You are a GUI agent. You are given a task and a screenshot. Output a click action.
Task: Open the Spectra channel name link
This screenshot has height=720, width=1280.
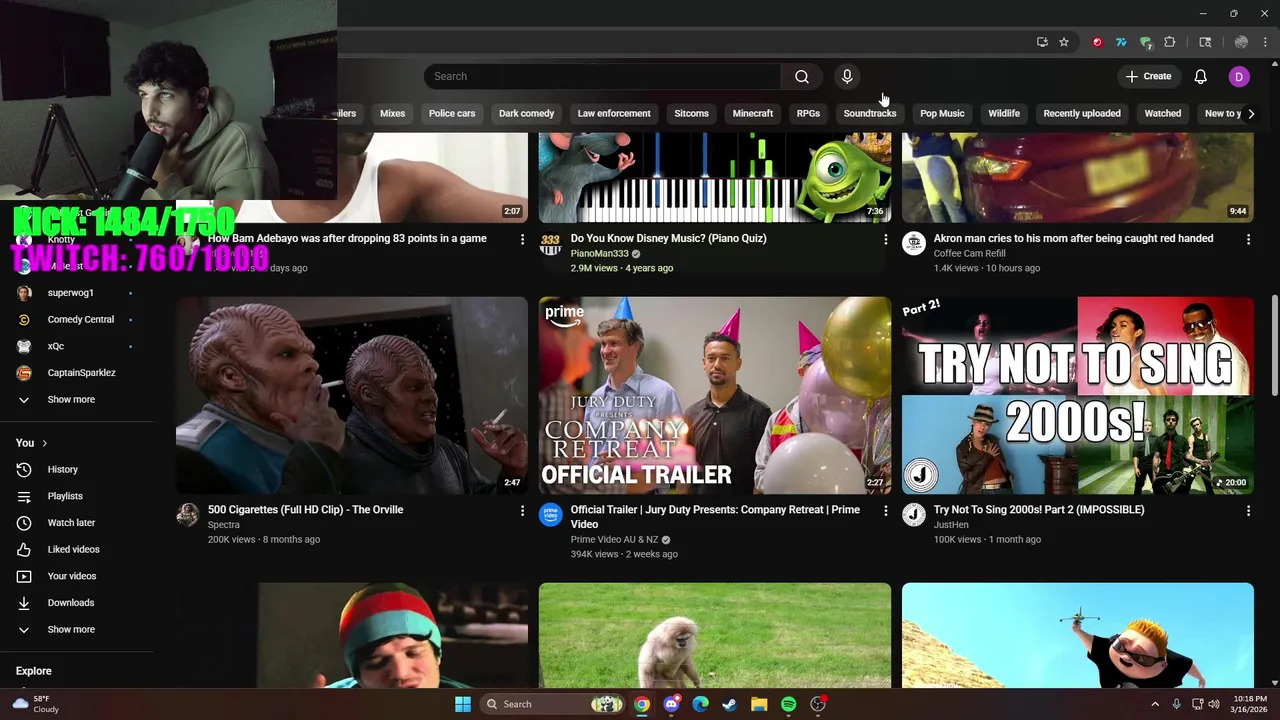click(224, 524)
